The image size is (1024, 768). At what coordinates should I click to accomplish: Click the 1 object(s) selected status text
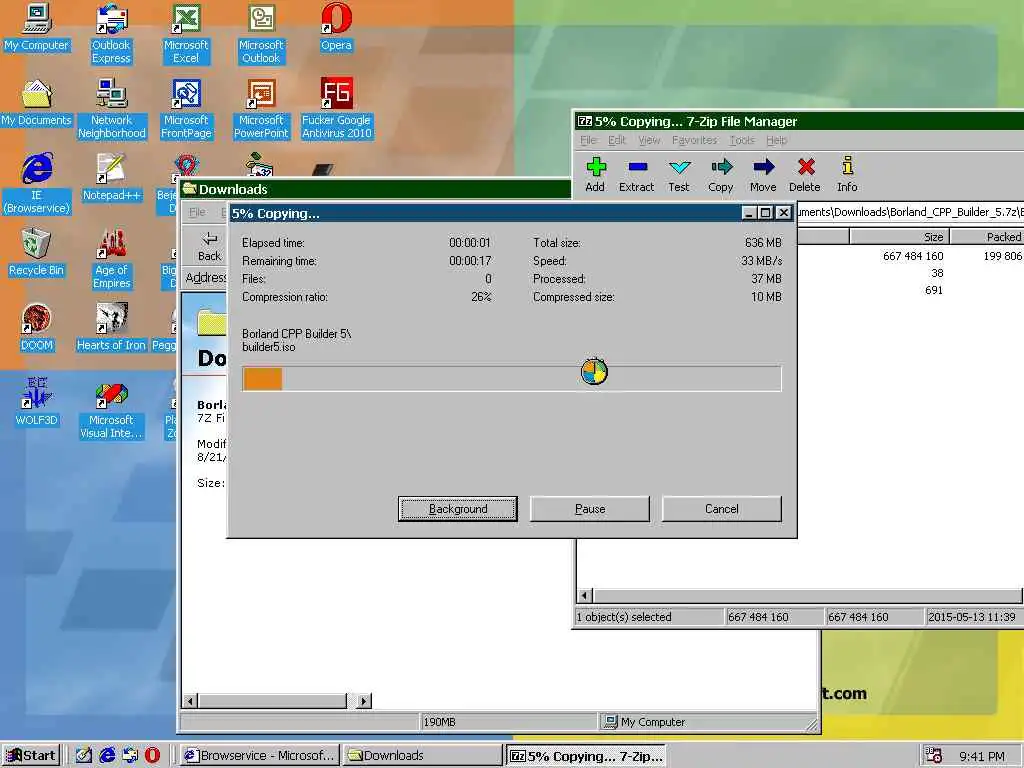point(624,616)
